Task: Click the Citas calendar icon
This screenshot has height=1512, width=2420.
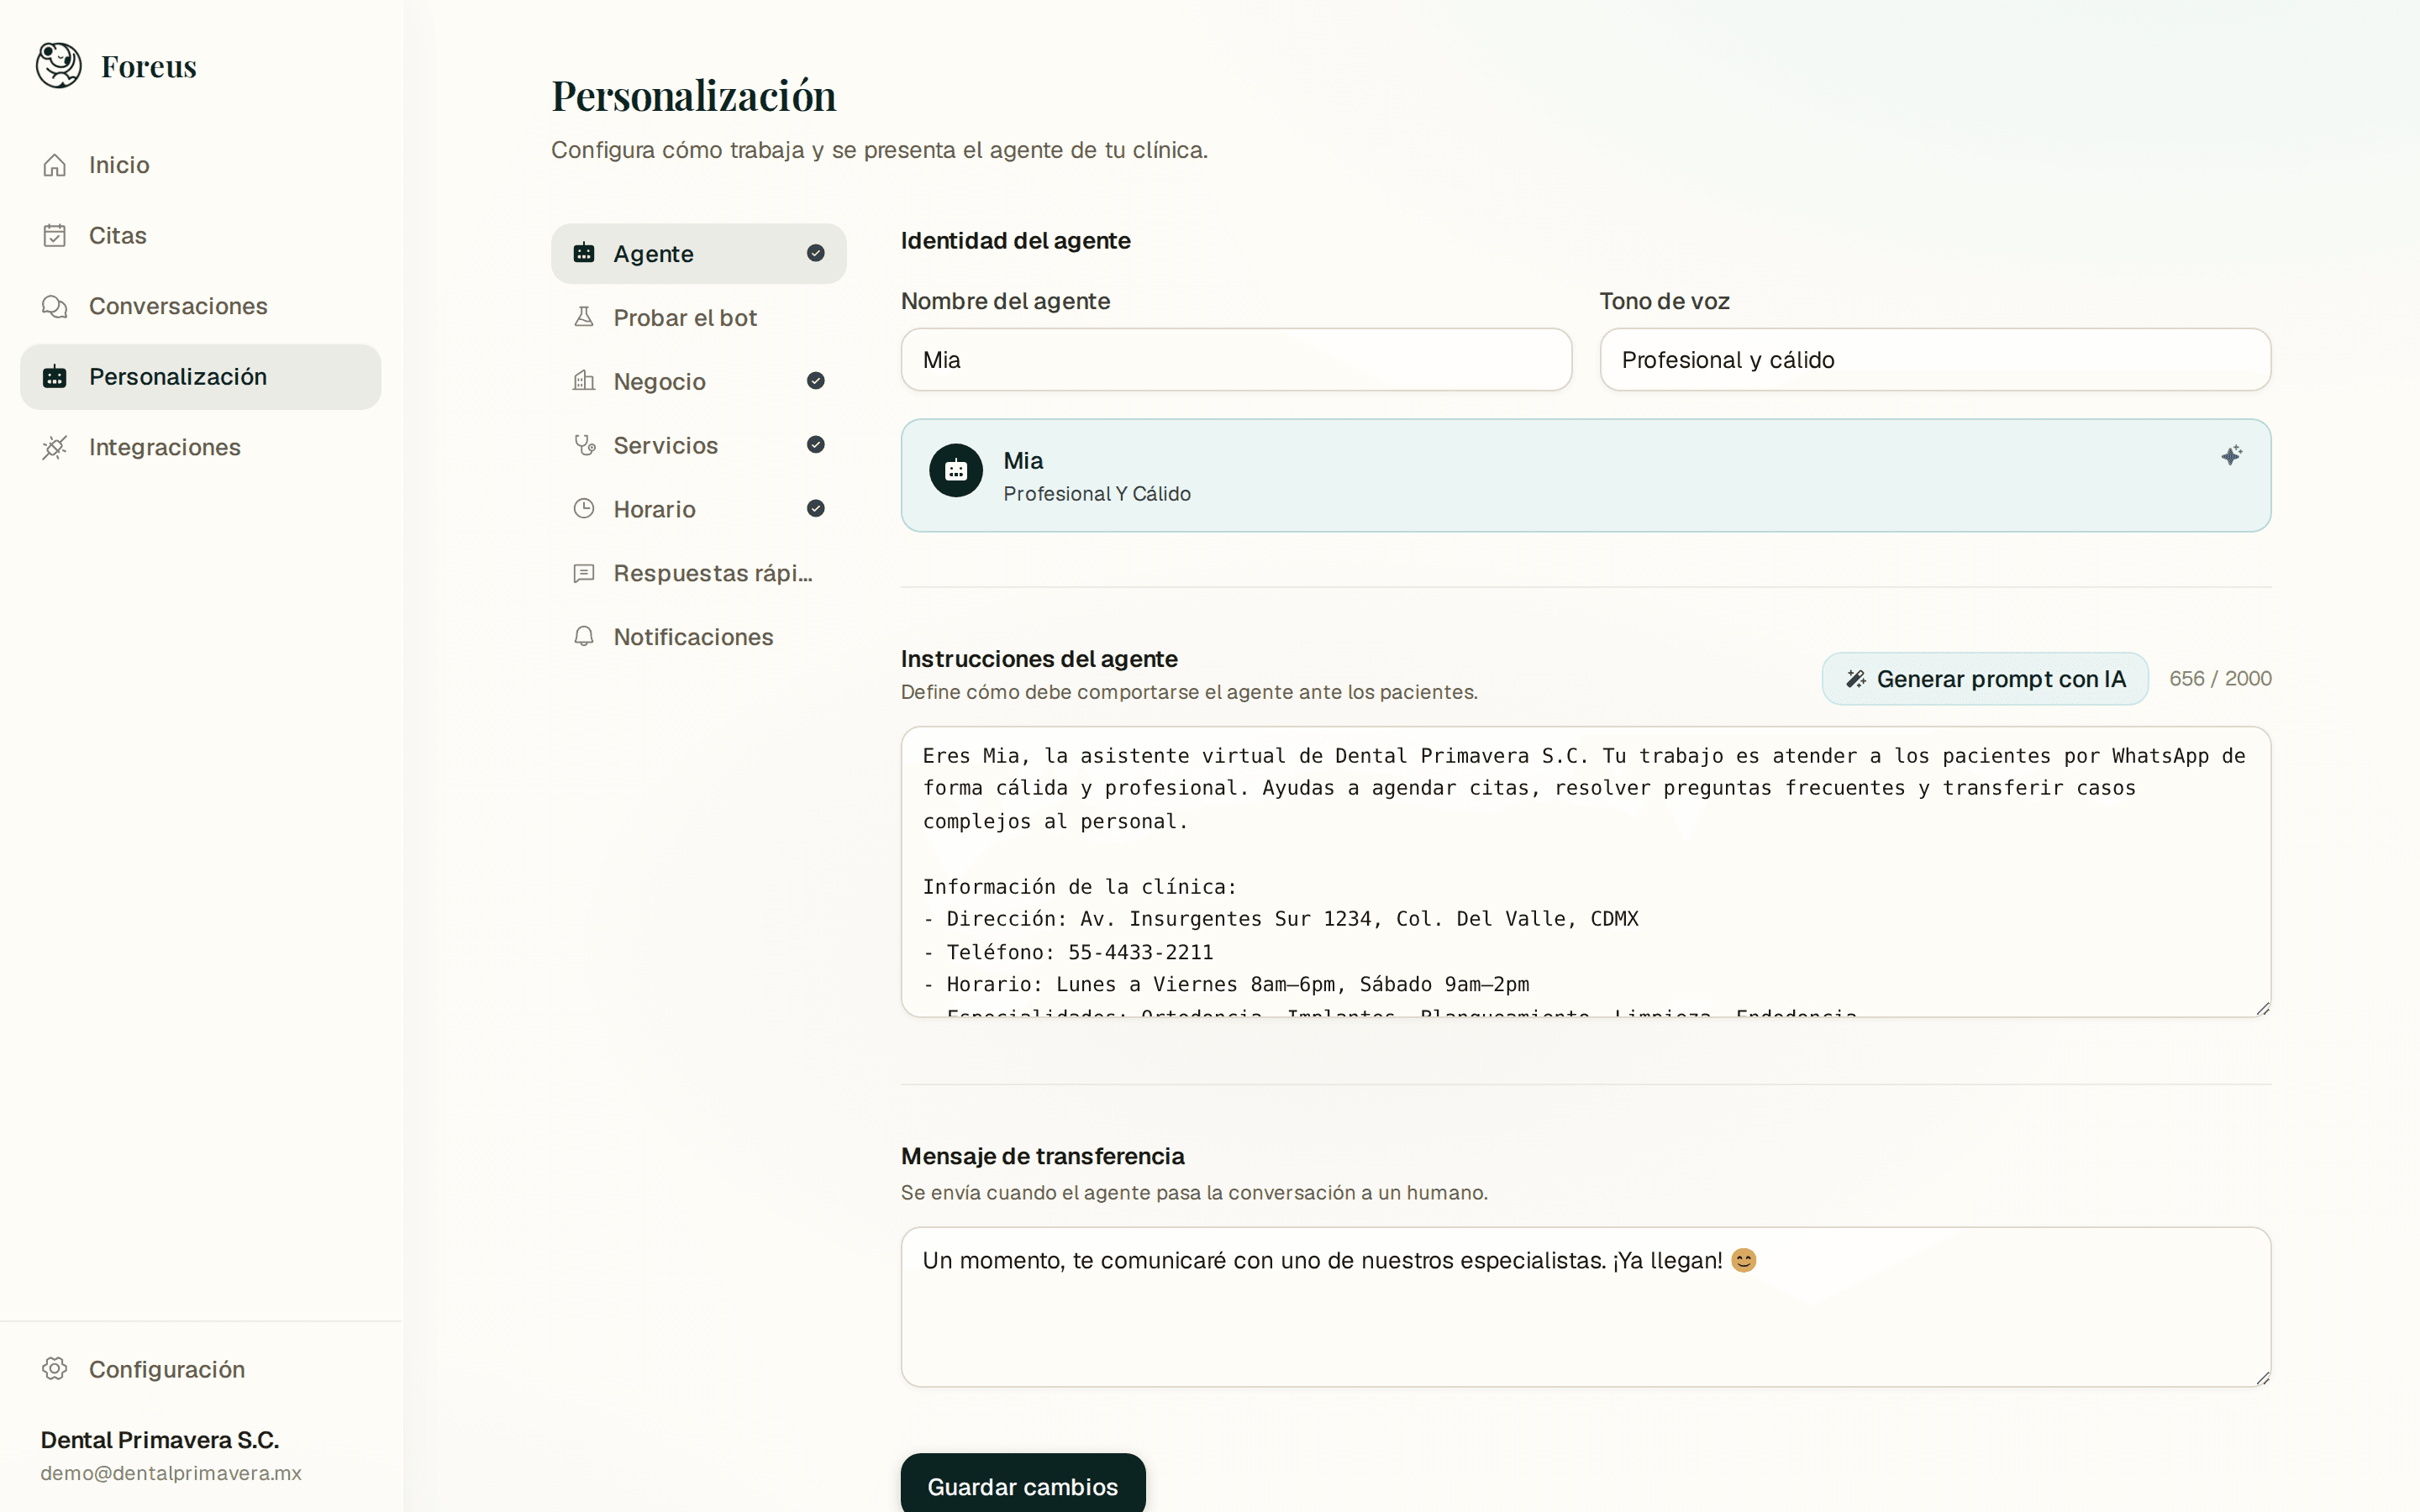Action: pyautogui.click(x=55, y=235)
